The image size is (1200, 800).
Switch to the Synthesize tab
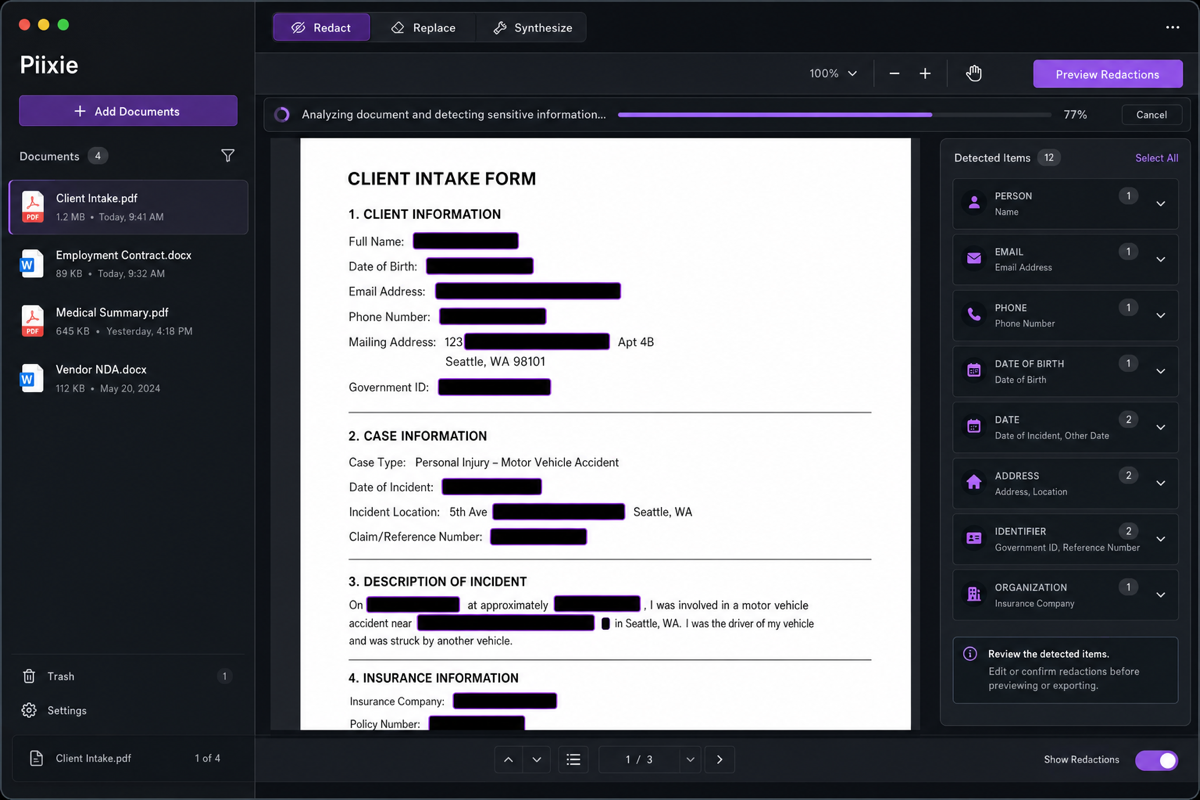[x=532, y=28]
